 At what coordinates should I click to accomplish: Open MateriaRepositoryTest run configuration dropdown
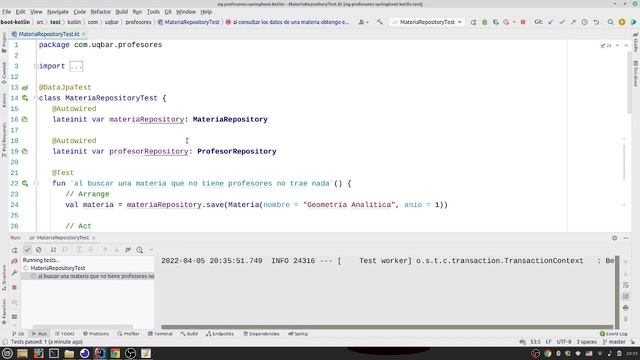click(x=427, y=22)
